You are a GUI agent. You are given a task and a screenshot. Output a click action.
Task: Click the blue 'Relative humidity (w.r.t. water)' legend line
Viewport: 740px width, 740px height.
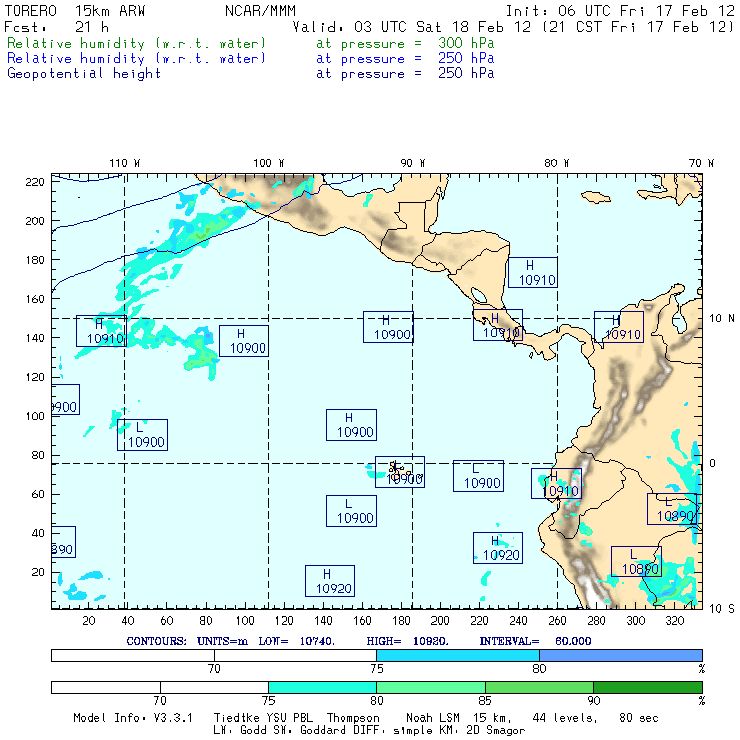136,59
